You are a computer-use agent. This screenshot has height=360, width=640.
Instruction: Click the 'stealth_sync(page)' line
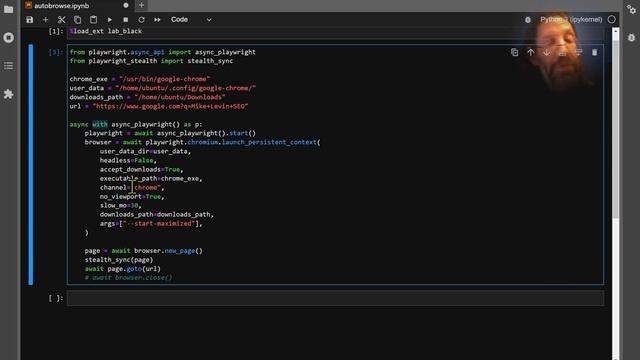119,260
